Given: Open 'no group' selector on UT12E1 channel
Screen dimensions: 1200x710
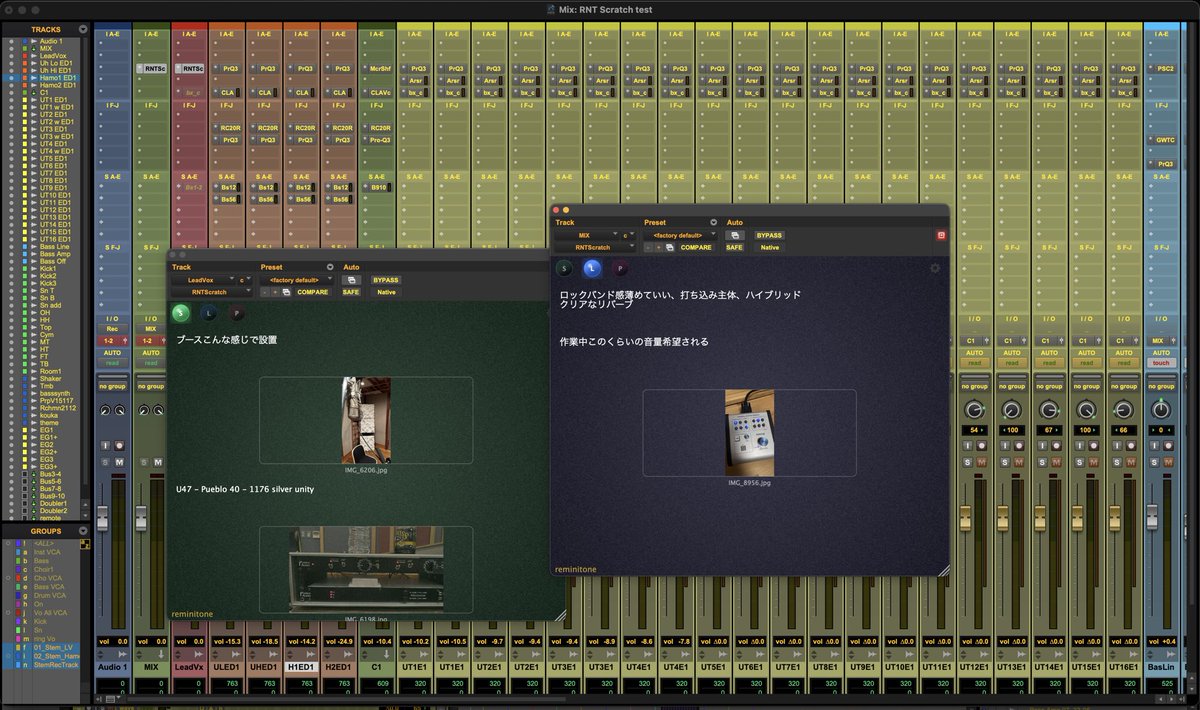Looking at the screenshot, I should 976,385.
